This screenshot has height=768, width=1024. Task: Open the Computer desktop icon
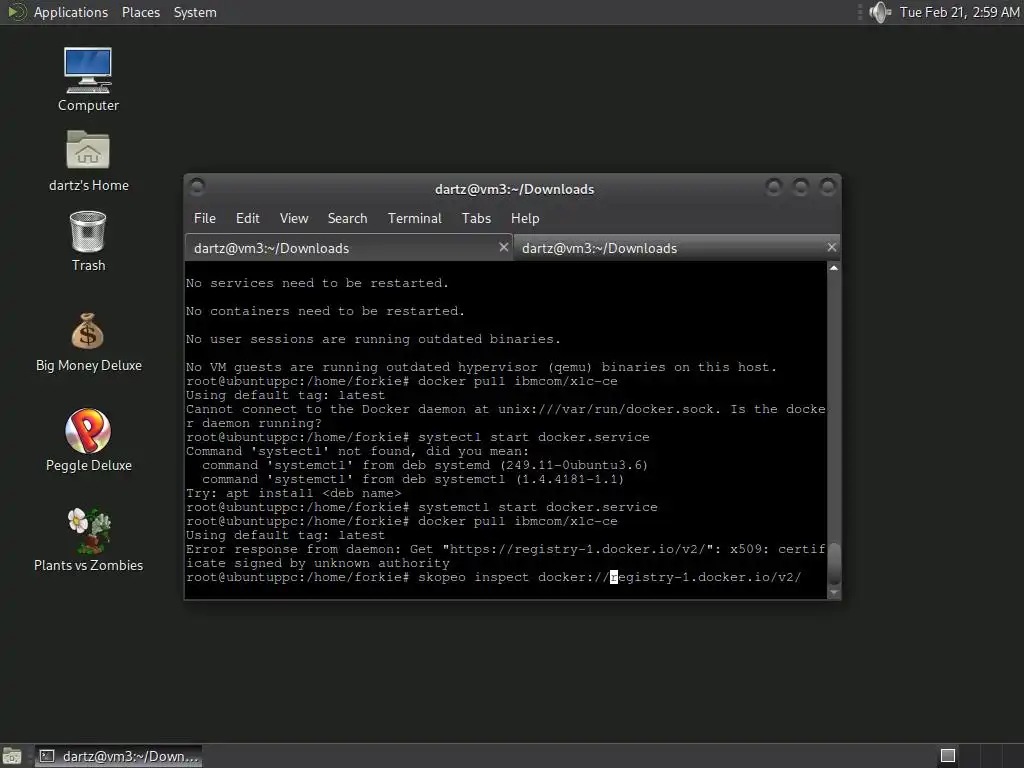88,80
